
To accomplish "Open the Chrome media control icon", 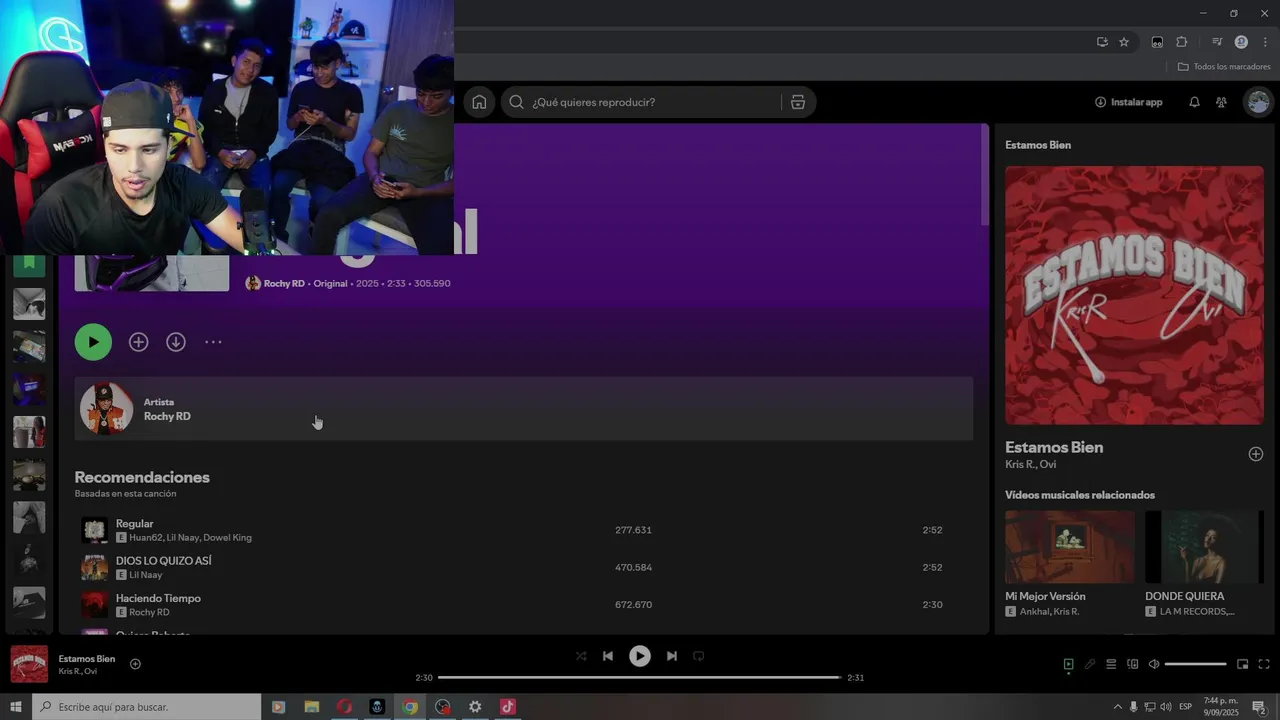I will 1217,42.
